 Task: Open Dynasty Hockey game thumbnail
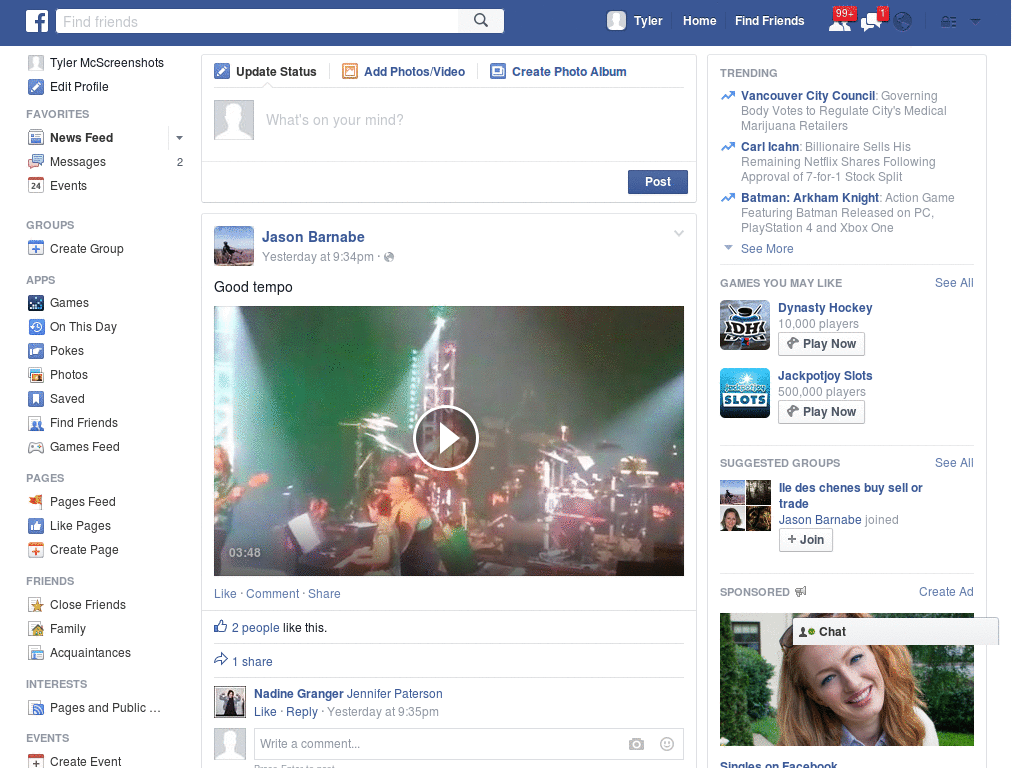click(x=744, y=325)
